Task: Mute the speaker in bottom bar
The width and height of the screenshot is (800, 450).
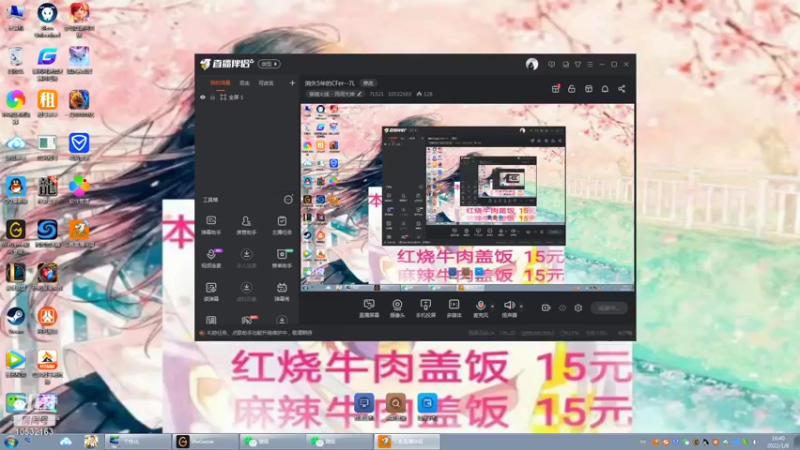Action: pos(509,305)
